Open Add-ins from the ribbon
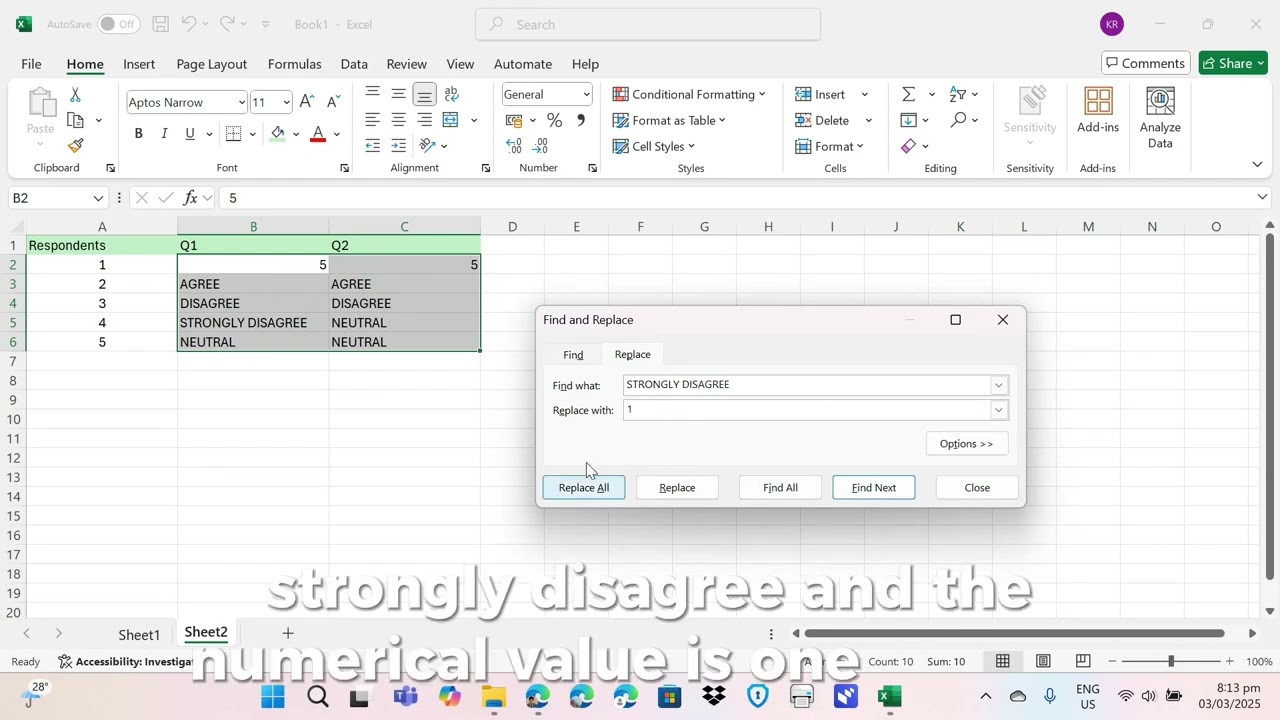The height and width of the screenshot is (720, 1280). pyautogui.click(x=1098, y=112)
